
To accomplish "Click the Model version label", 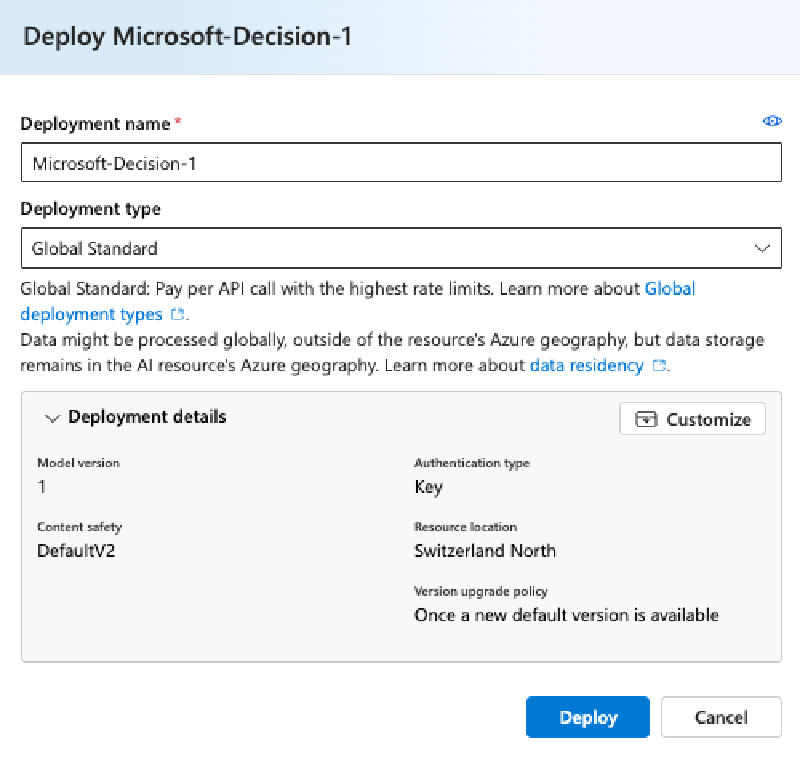I will coord(79,463).
